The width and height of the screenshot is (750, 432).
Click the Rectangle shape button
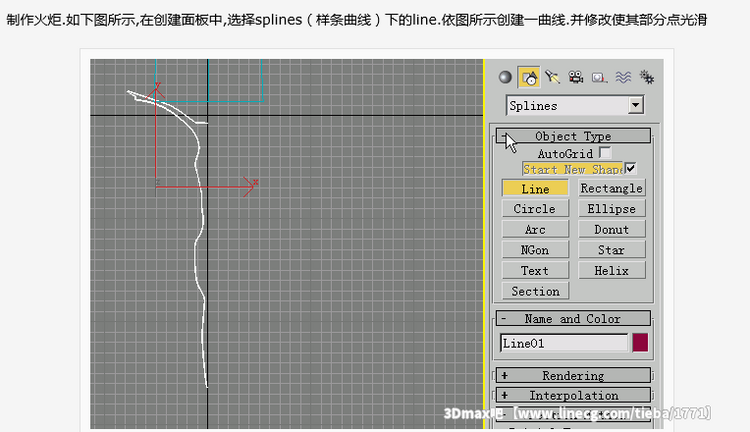tap(611, 188)
